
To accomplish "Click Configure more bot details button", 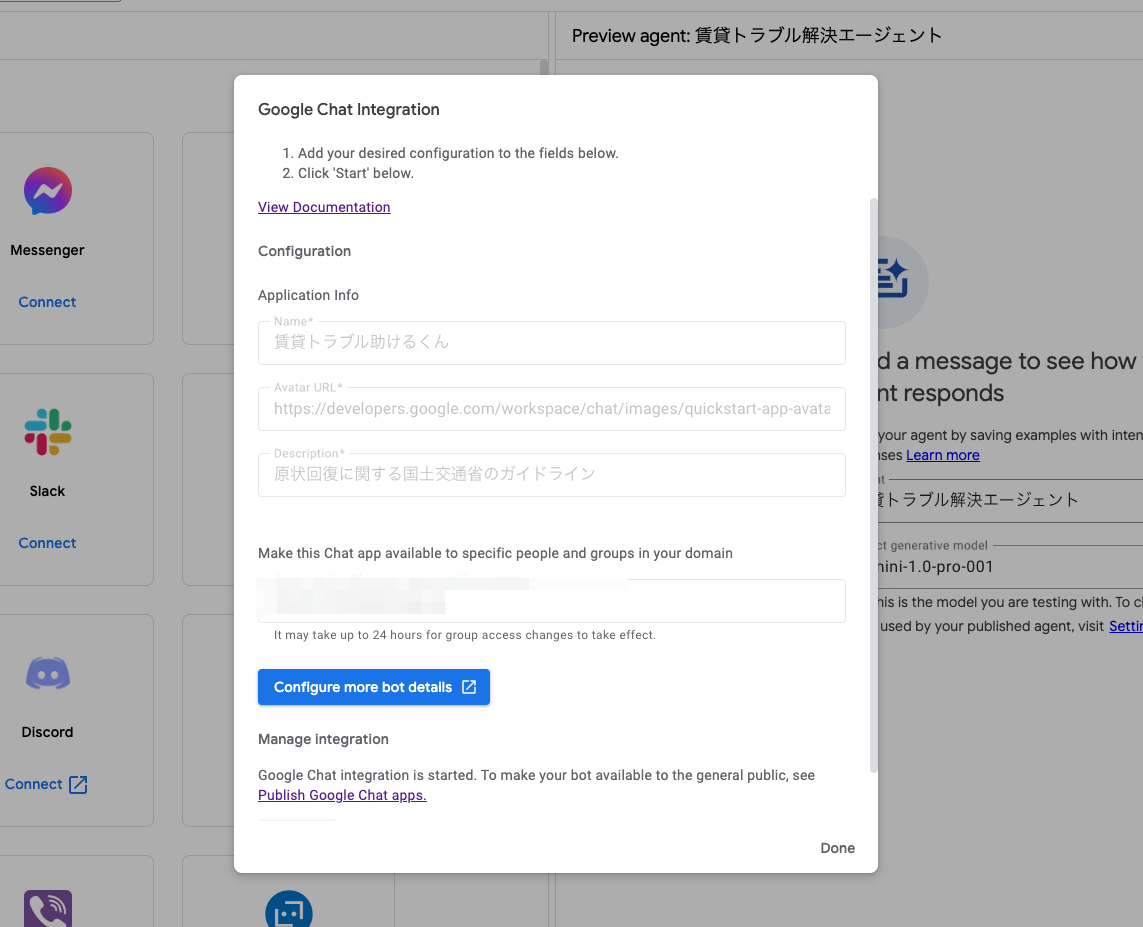I will [x=374, y=687].
